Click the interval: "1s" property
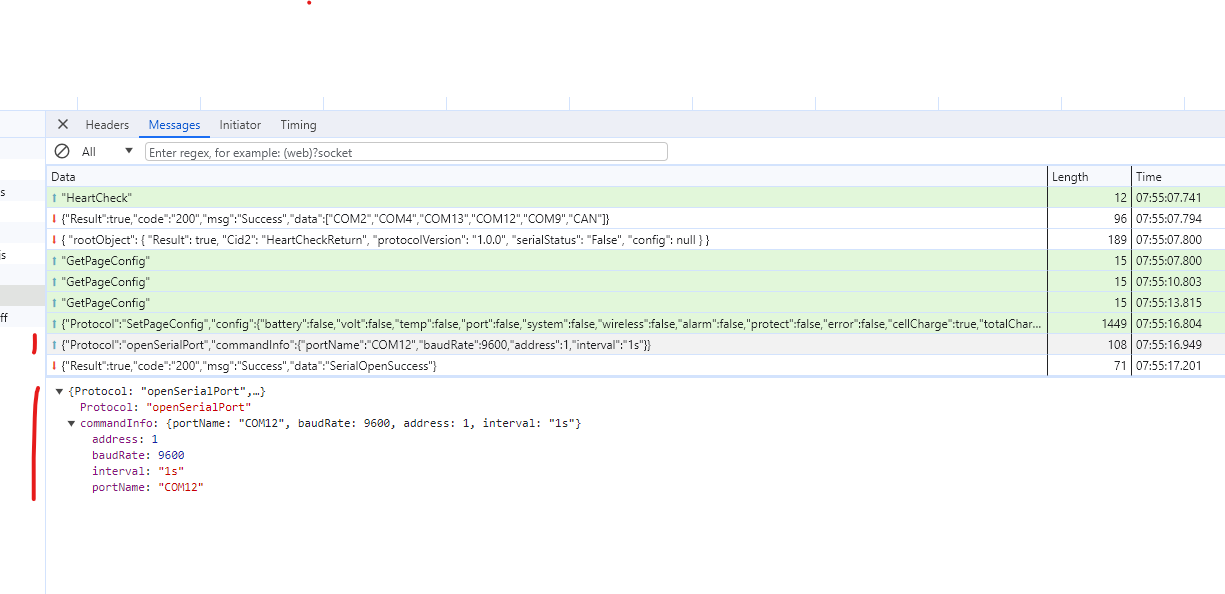 (138, 472)
